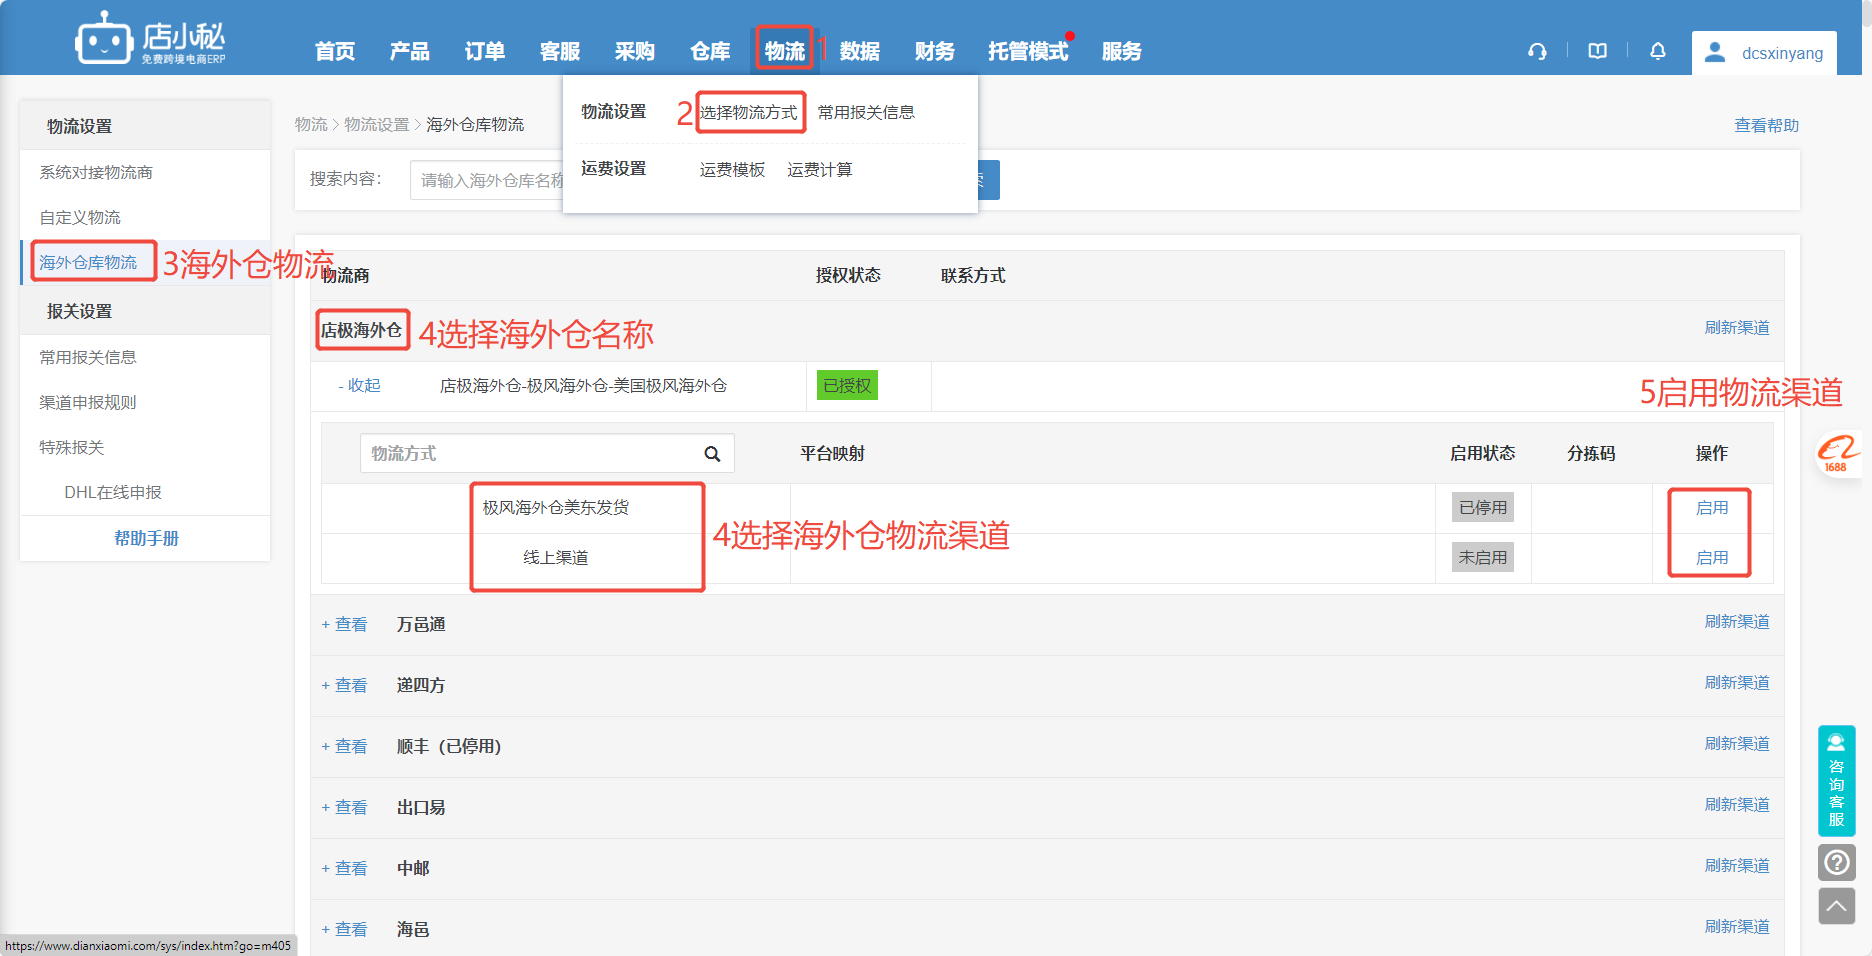Open the 1688 floating icon
Image resolution: width=1872 pixels, height=956 pixels.
(1838, 454)
